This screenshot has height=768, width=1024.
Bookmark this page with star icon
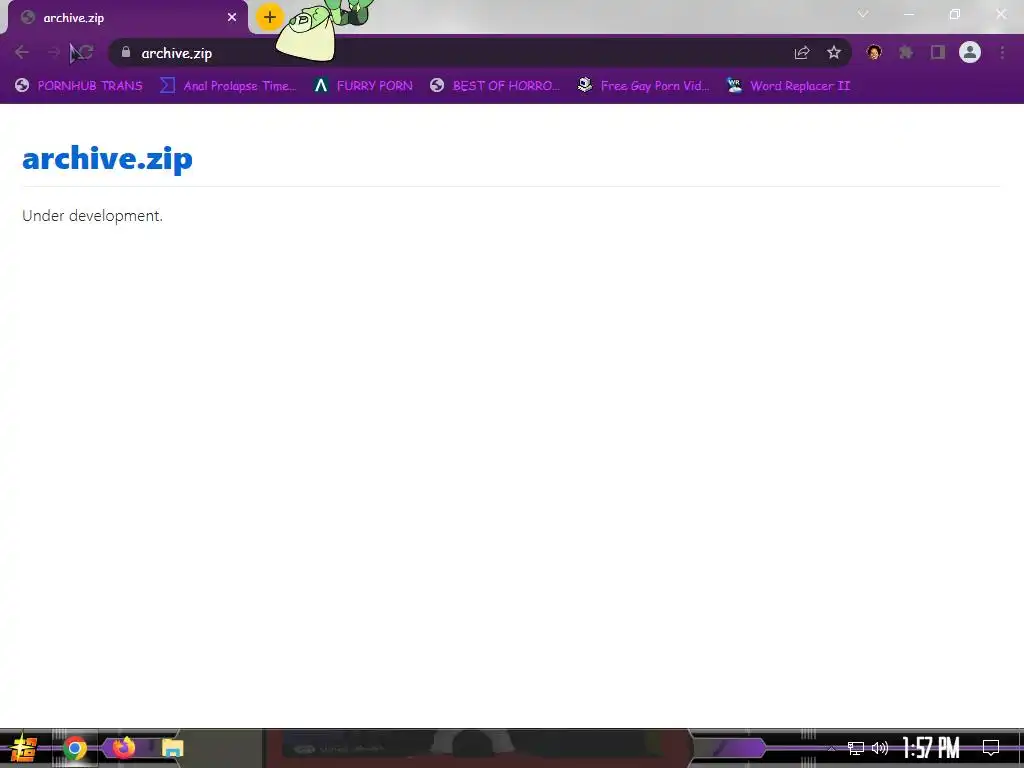point(834,53)
